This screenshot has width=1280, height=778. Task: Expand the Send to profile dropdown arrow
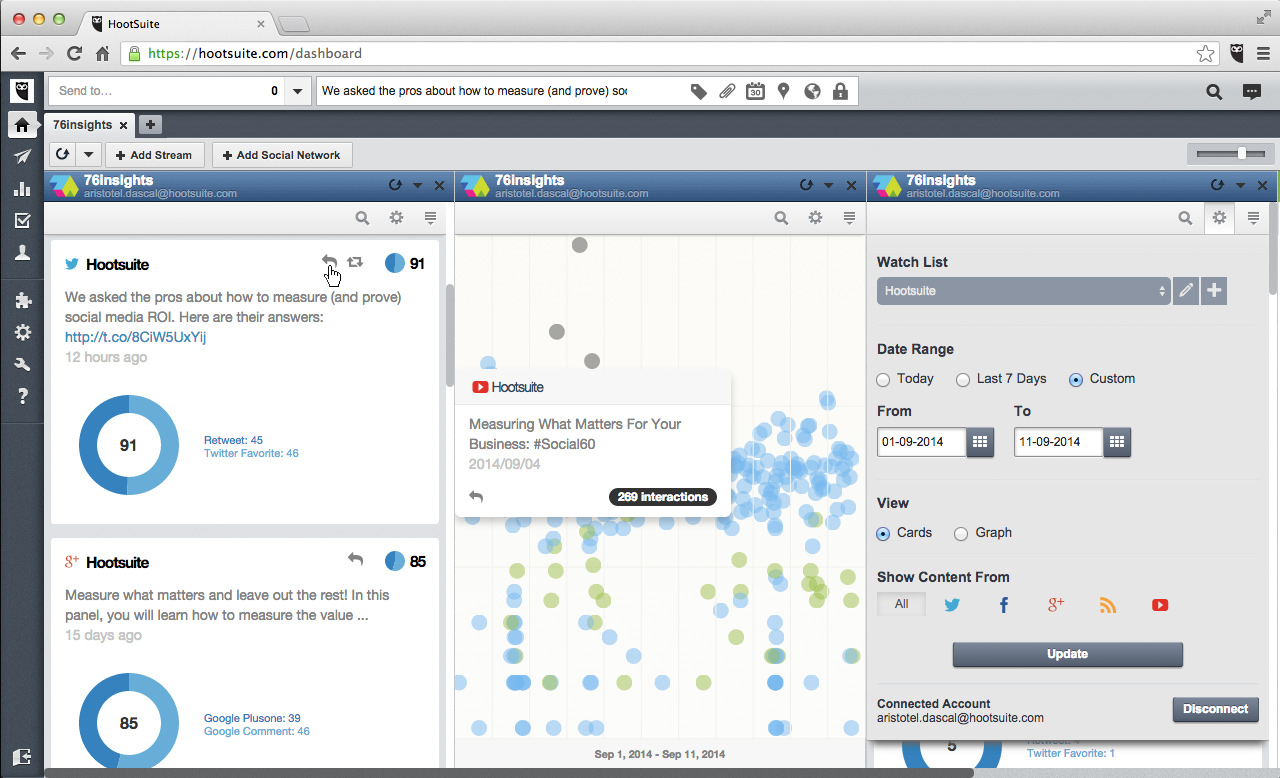point(297,91)
